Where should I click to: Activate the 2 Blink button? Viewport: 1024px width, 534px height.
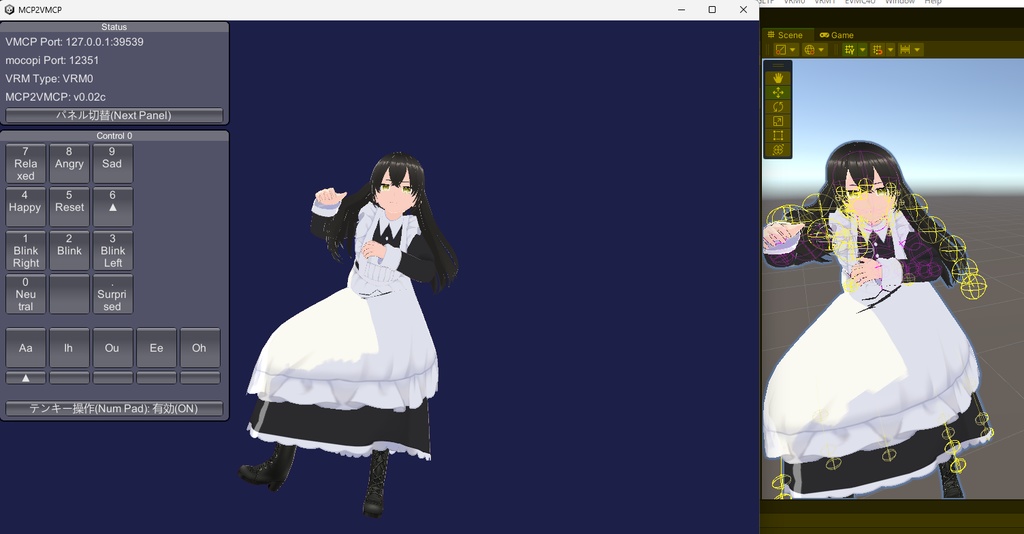(x=69, y=251)
